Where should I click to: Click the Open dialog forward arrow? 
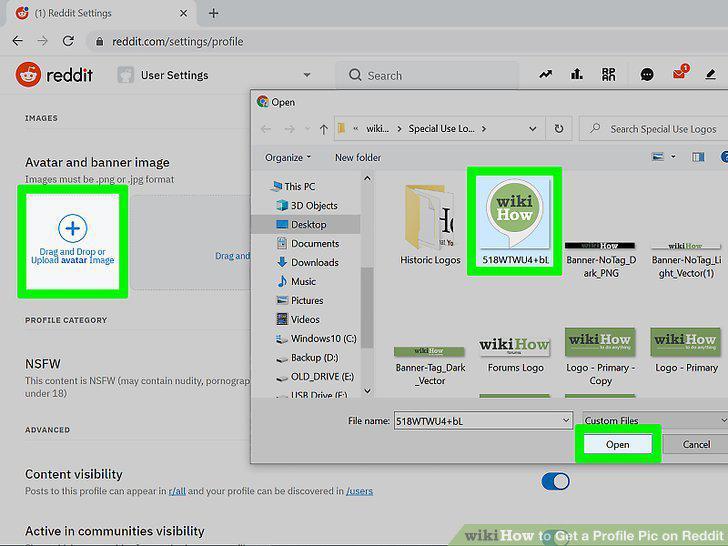[x=289, y=129]
